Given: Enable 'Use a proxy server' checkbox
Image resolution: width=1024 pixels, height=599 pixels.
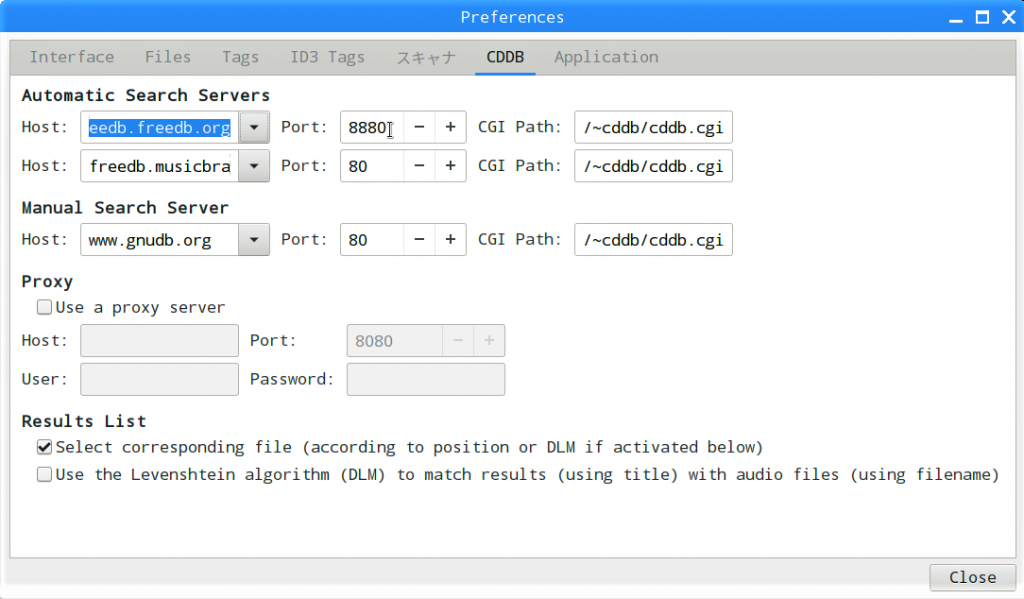Looking at the screenshot, I should tap(44, 308).
